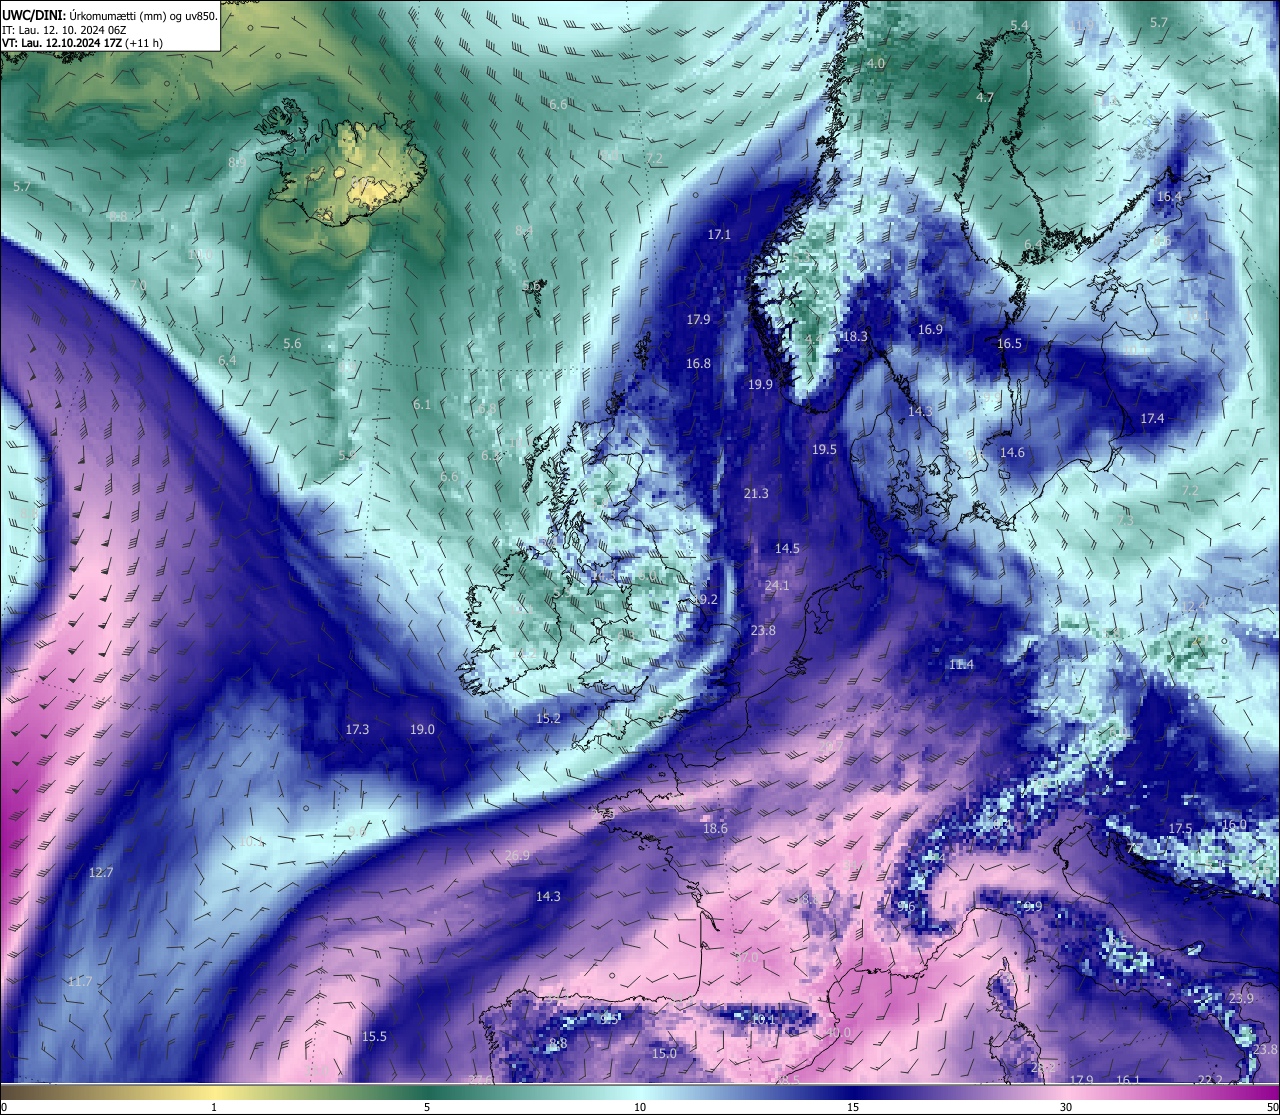The width and height of the screenshot is (1280, 1115).
Task: Click the color scale label 10
Action: pos(640,1107)
